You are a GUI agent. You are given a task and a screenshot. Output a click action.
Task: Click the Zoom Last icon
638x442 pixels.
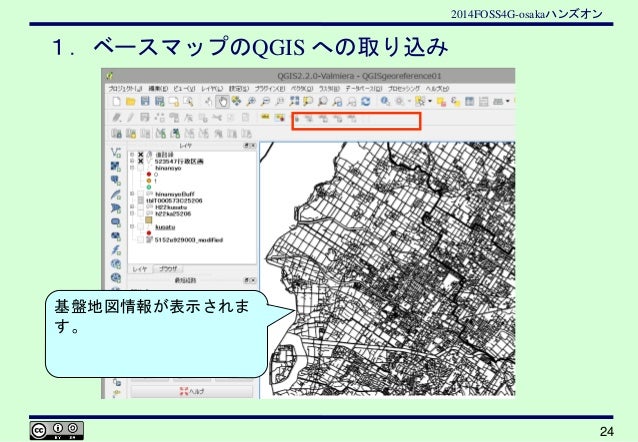pos(337,101)
